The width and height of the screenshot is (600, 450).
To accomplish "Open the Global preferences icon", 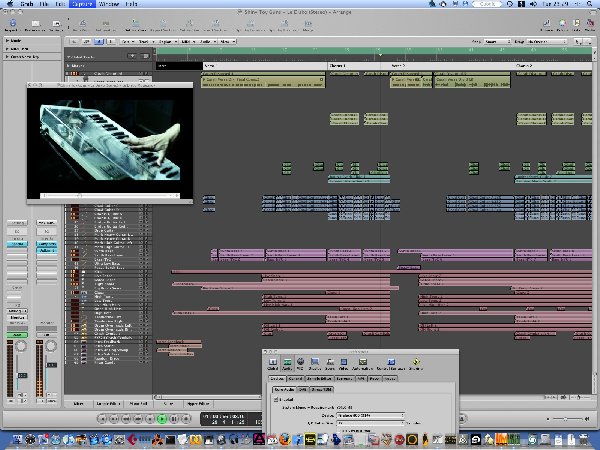I will (x=271, y=364).
